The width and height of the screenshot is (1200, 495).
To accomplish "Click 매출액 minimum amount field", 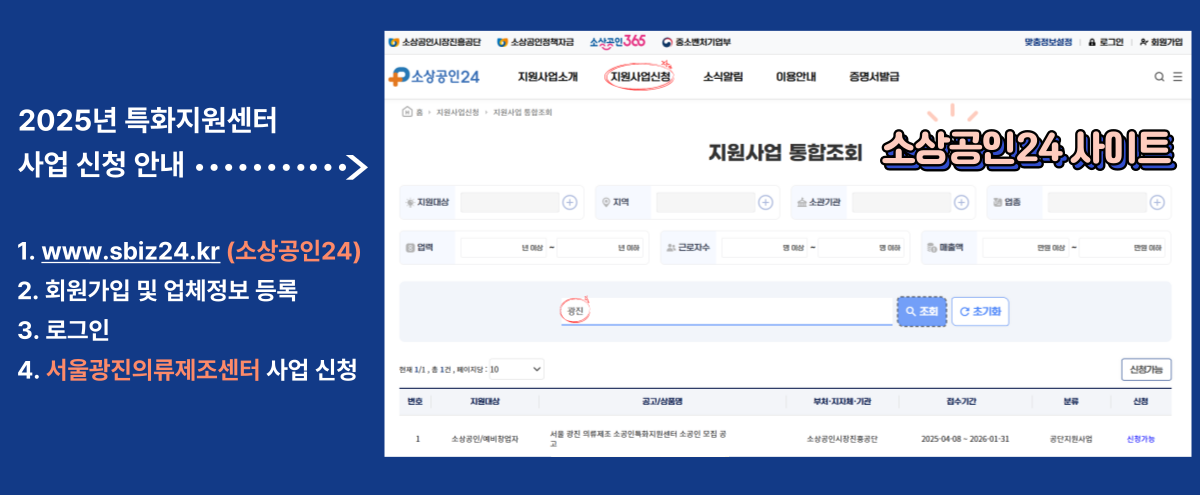I will pyautogui.click(x=1025, y=247).
